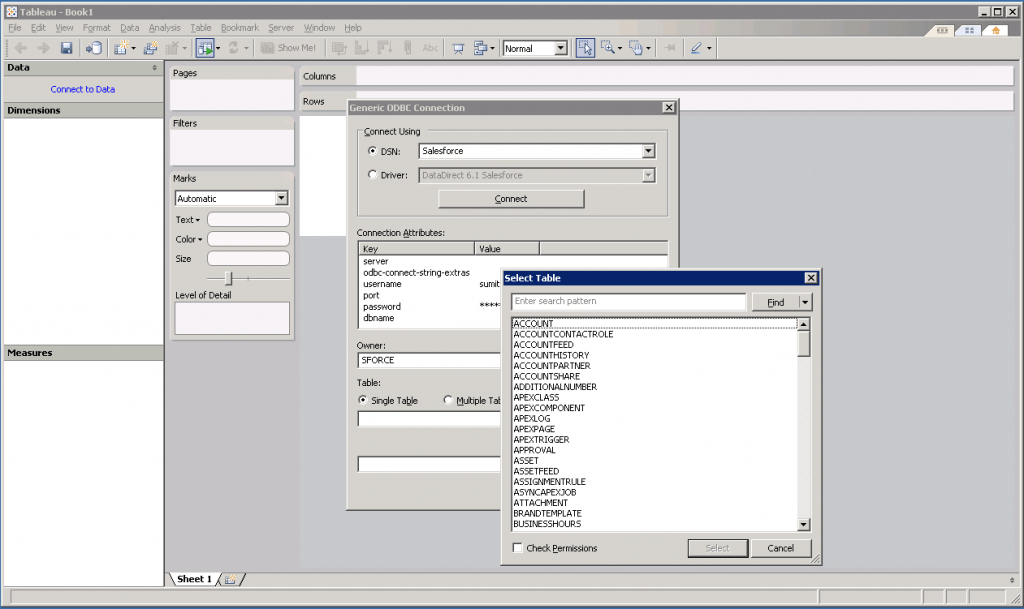Click the Run Update toolbar icon
This screenshot has height=609, width=1024.
[x=205, y=48]
